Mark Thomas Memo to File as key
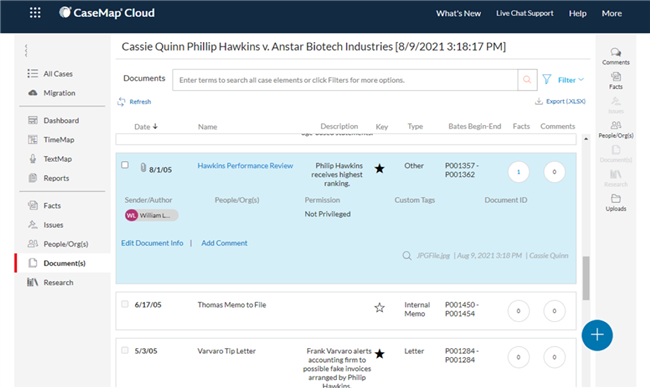 click(x=379, y=308)
